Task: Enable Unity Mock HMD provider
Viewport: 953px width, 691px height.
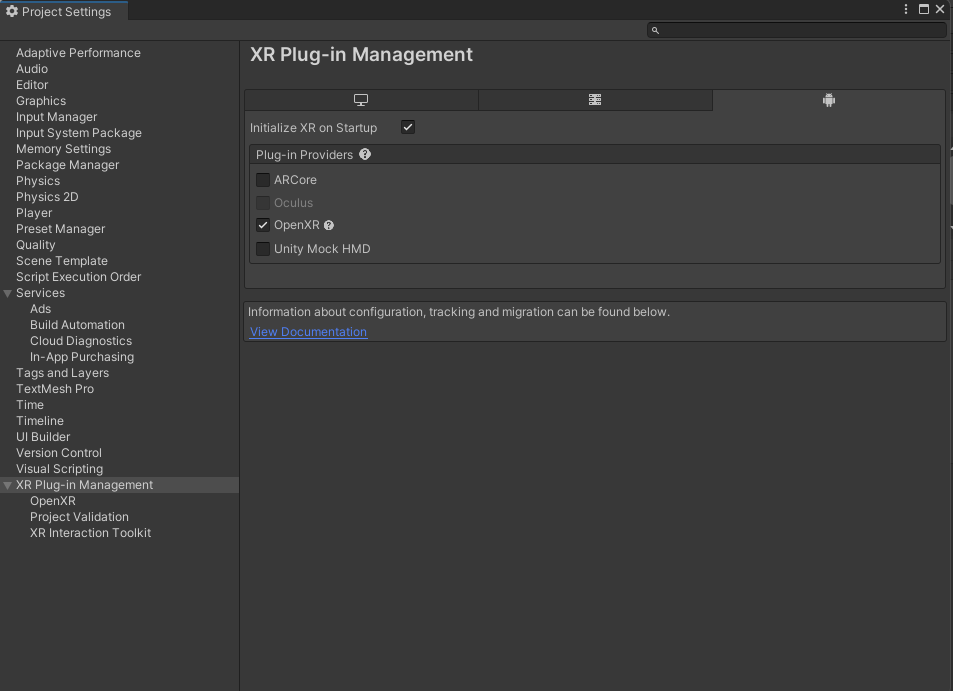Action: (x=263, y=249)
